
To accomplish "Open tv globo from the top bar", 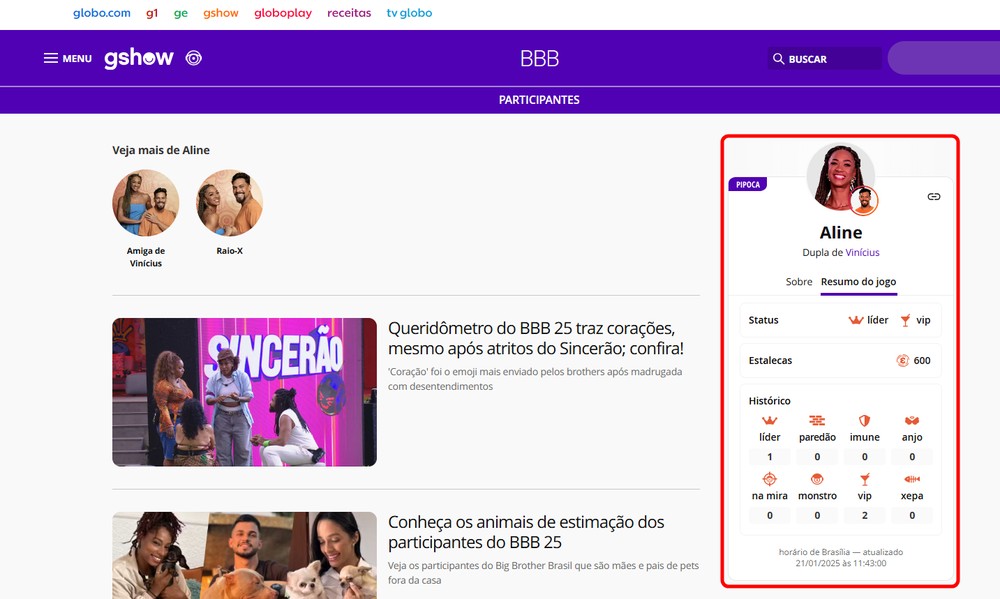I will coord(409,13).
